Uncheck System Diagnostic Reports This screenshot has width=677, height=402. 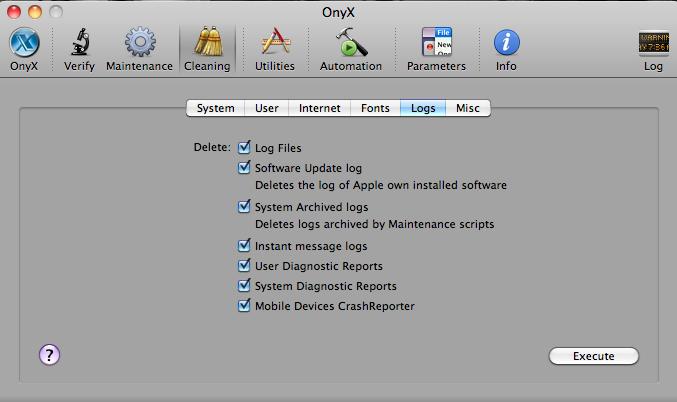244,285
